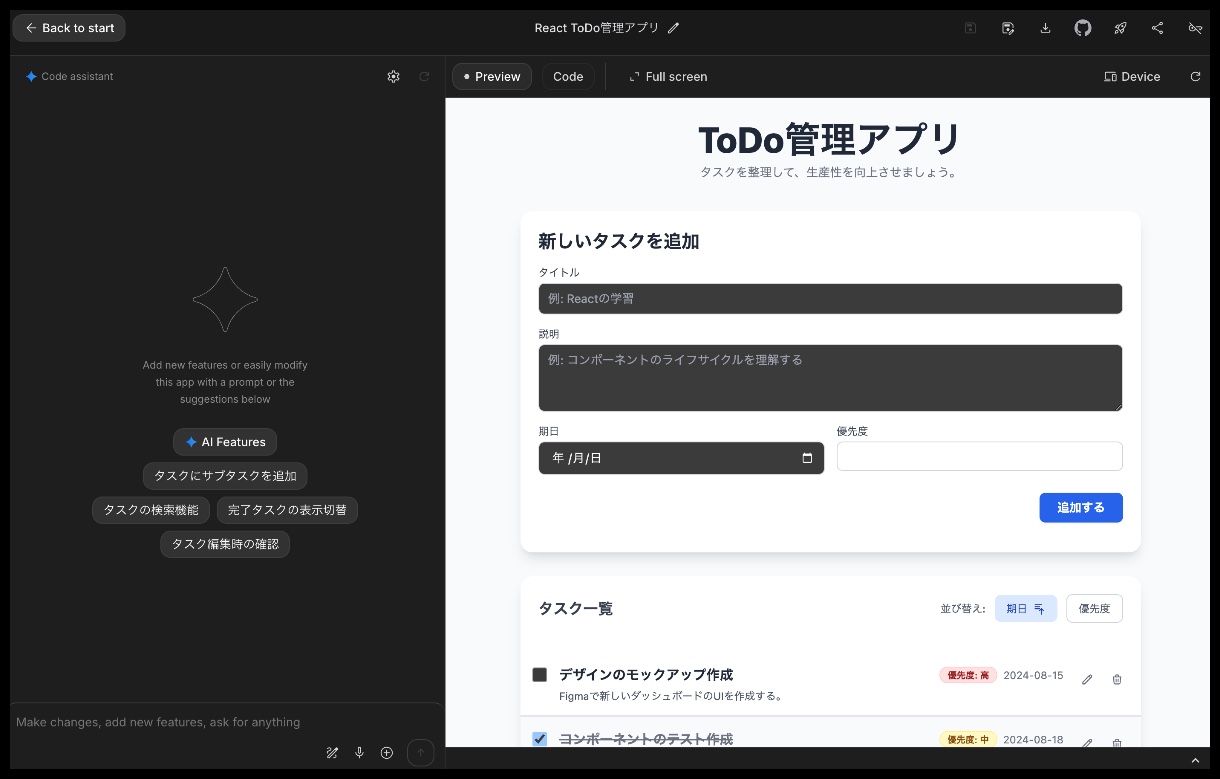Click the Back to start button
The height and width of the screenshot is (779, 1220).
[69, 28]
